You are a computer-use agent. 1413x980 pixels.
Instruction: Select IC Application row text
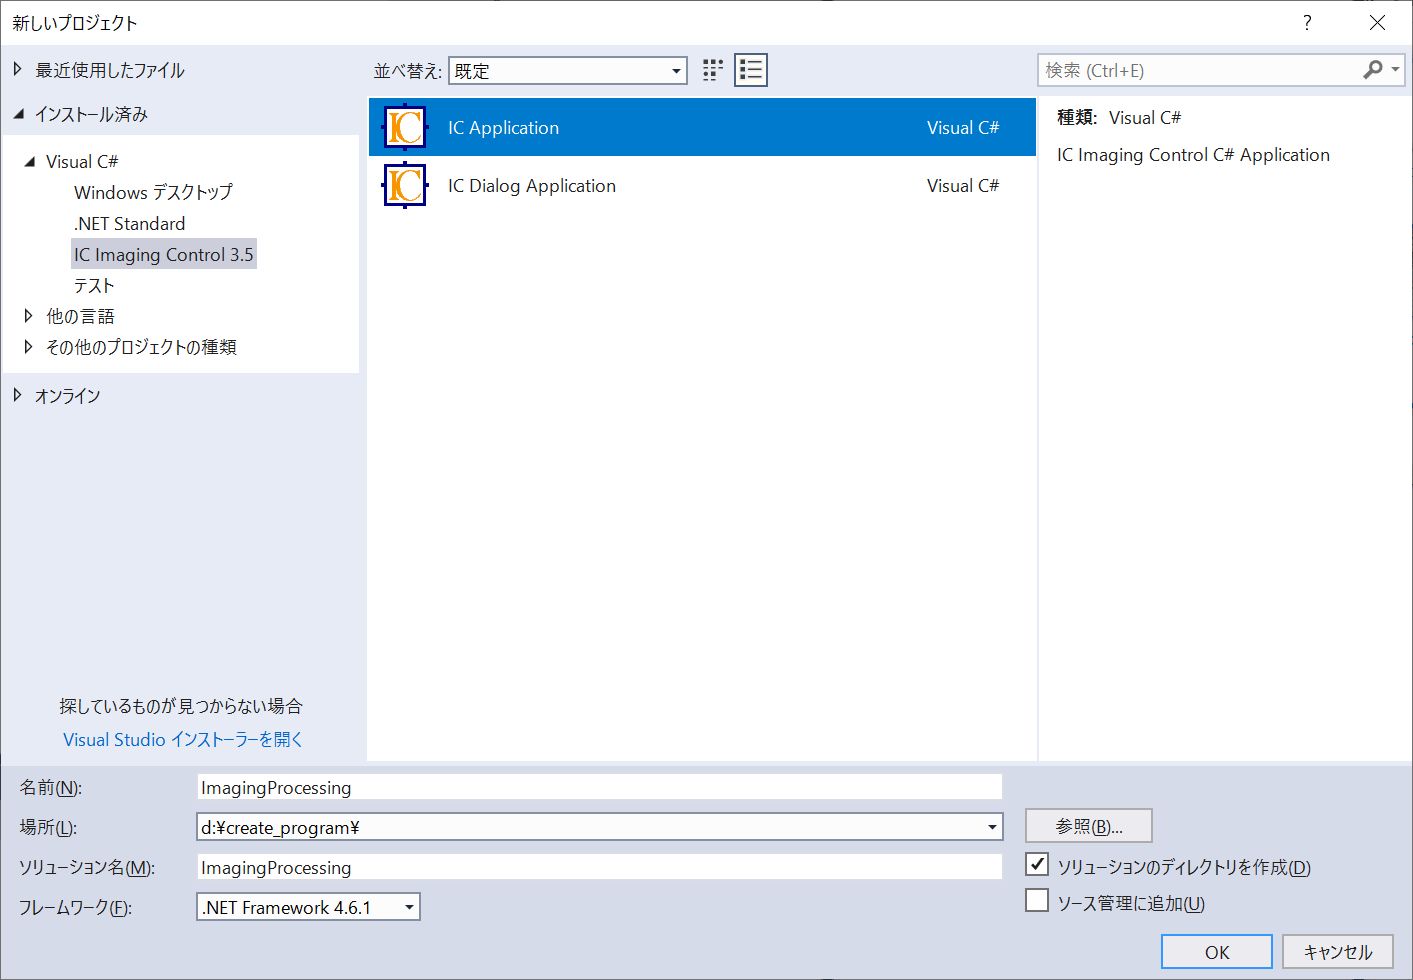(503, 128)
